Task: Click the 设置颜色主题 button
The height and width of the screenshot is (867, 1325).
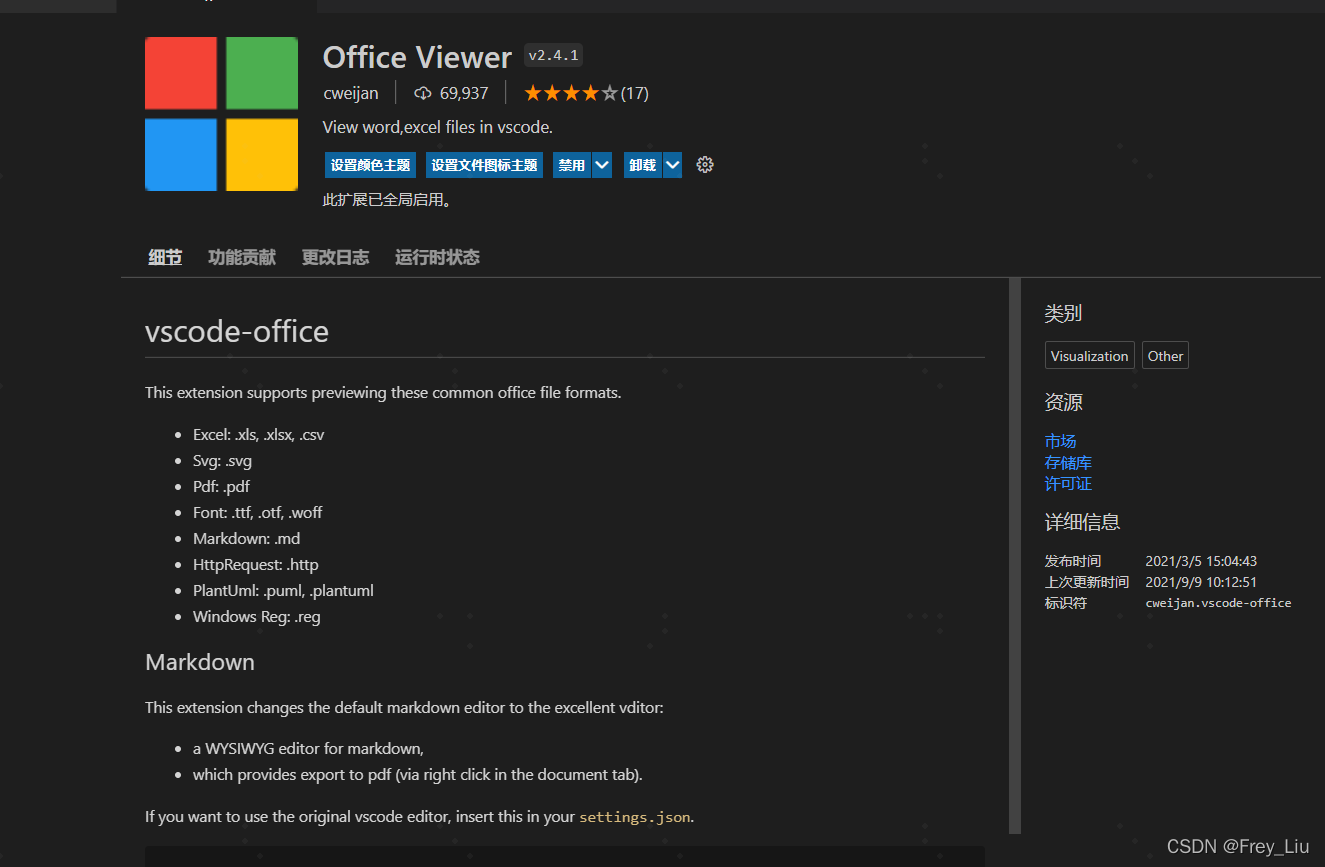Action: click(370, 165)
